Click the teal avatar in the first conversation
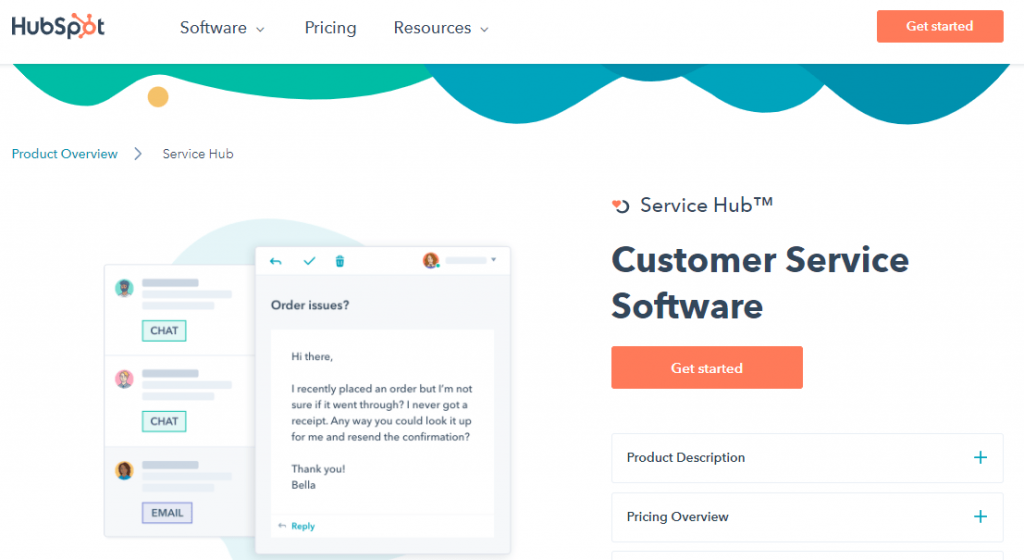Image resolution: width=1024 pixels, height=560 pixels. 124,288
